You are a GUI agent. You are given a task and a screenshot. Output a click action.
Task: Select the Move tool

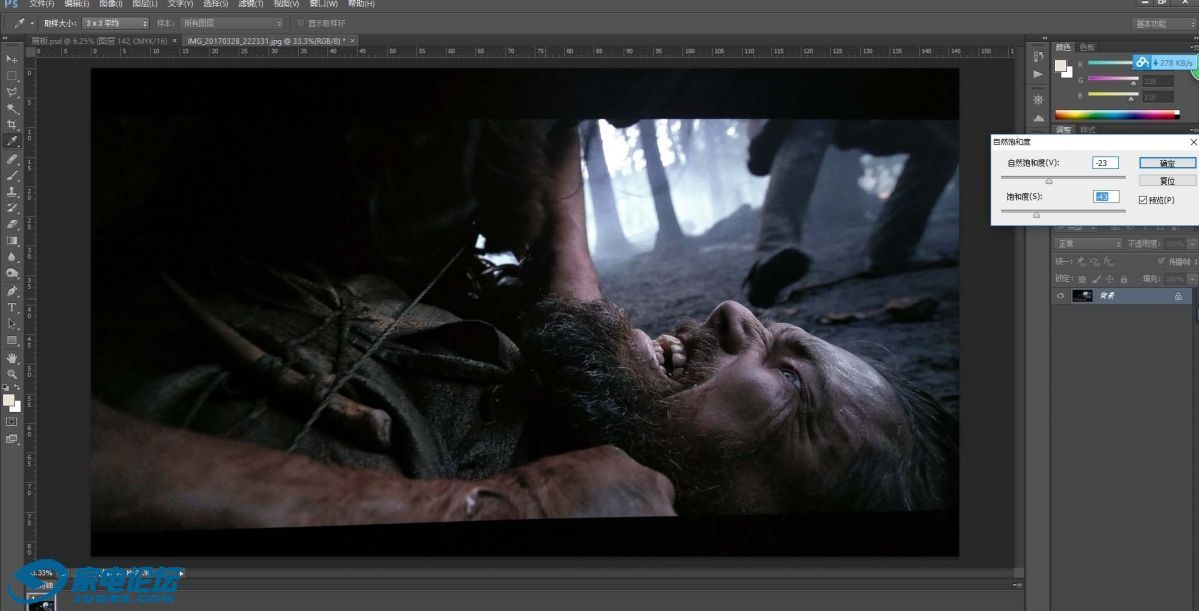(x=12, y=59)
